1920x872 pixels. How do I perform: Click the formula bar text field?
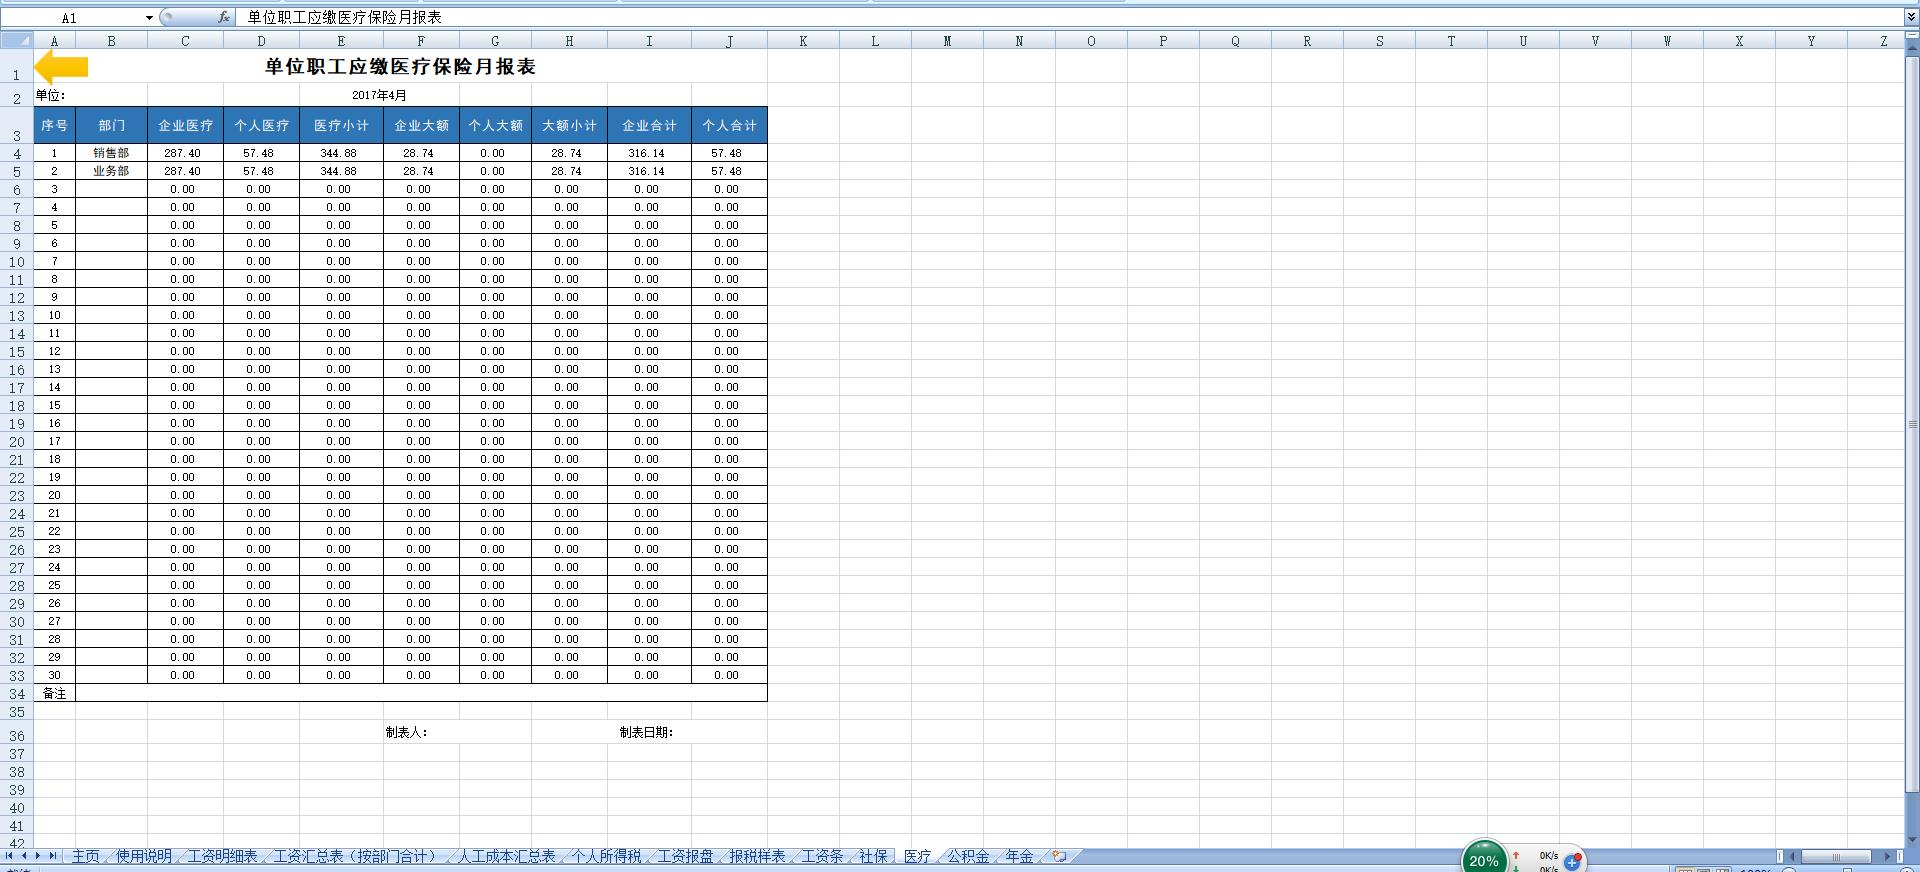[x=1070, y=17]
